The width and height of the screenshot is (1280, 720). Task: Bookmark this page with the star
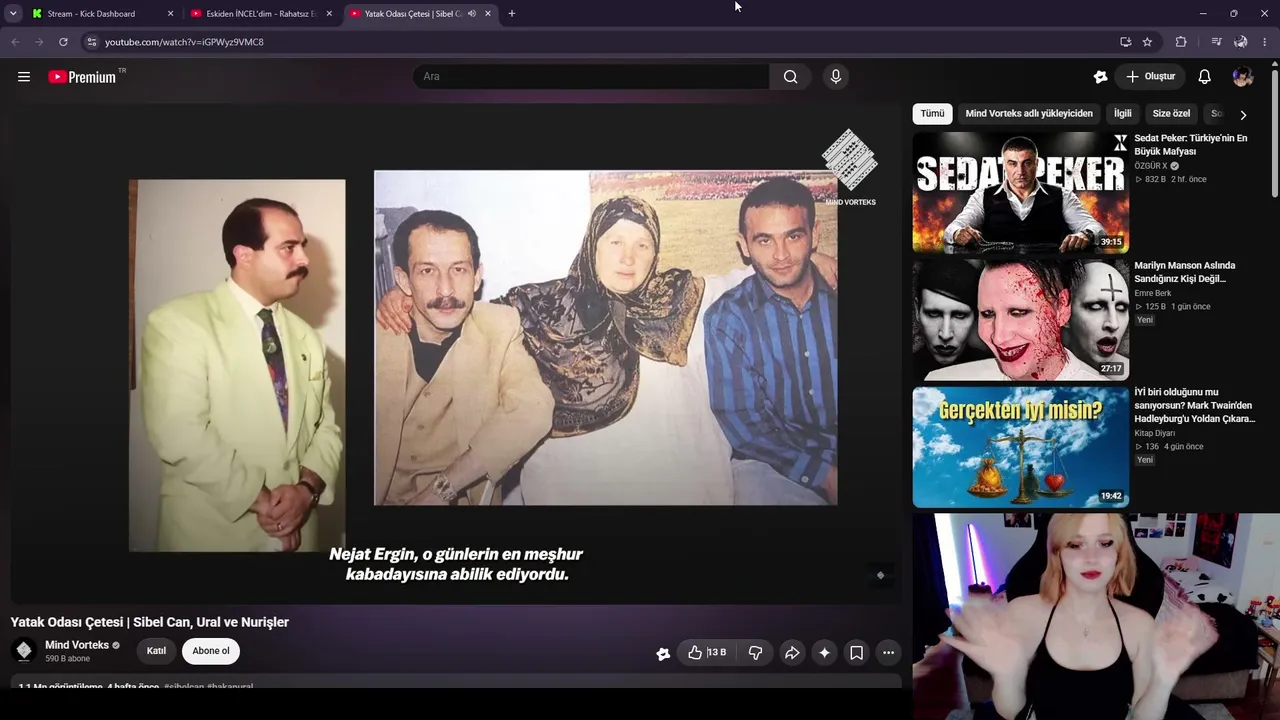(x=1147, y=42)
